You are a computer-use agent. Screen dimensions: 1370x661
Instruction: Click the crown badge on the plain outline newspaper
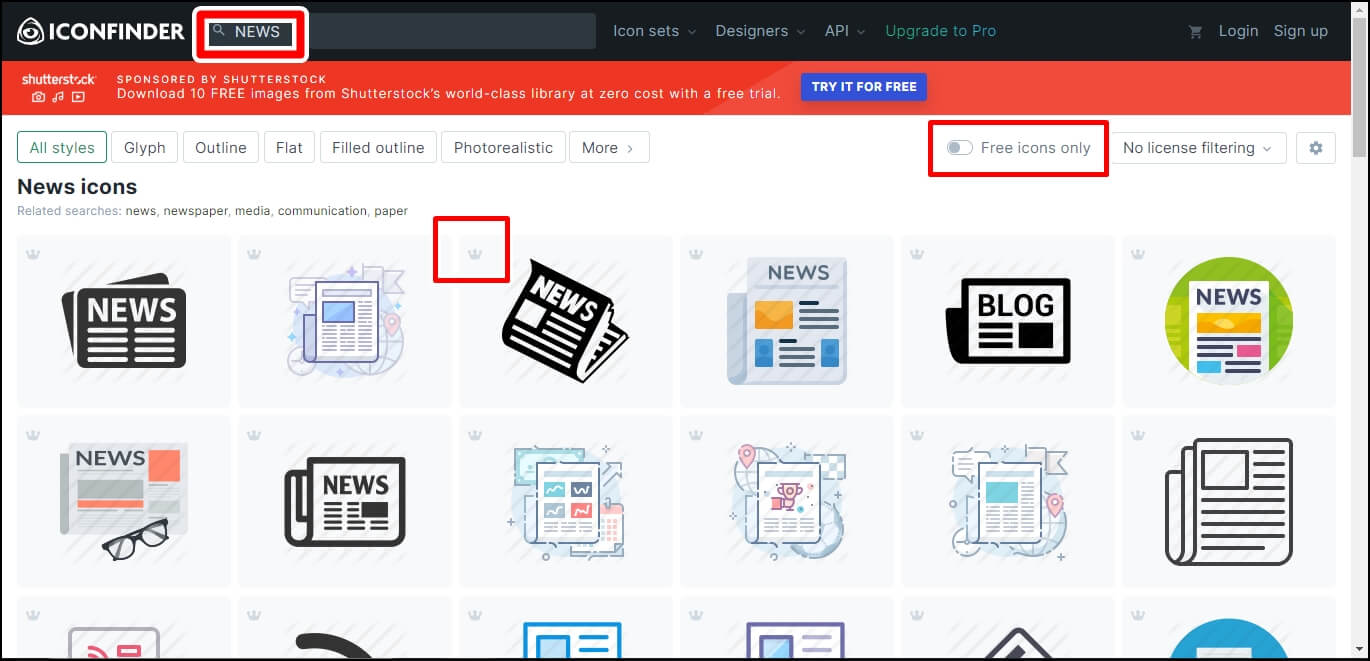pyautogui.click(x=1137, y=435)
